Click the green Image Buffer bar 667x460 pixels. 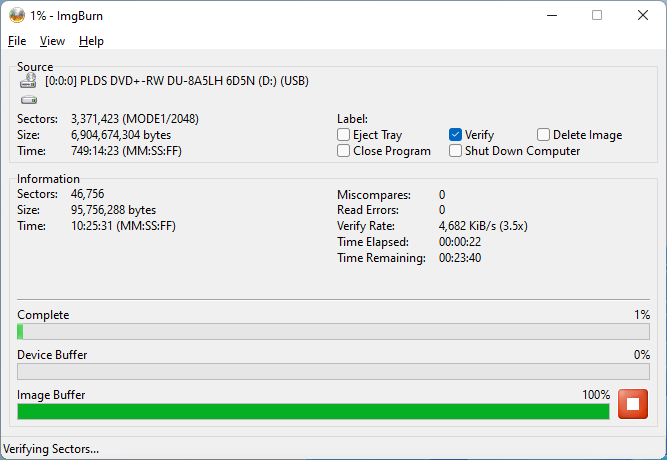[x=312, y=411]
